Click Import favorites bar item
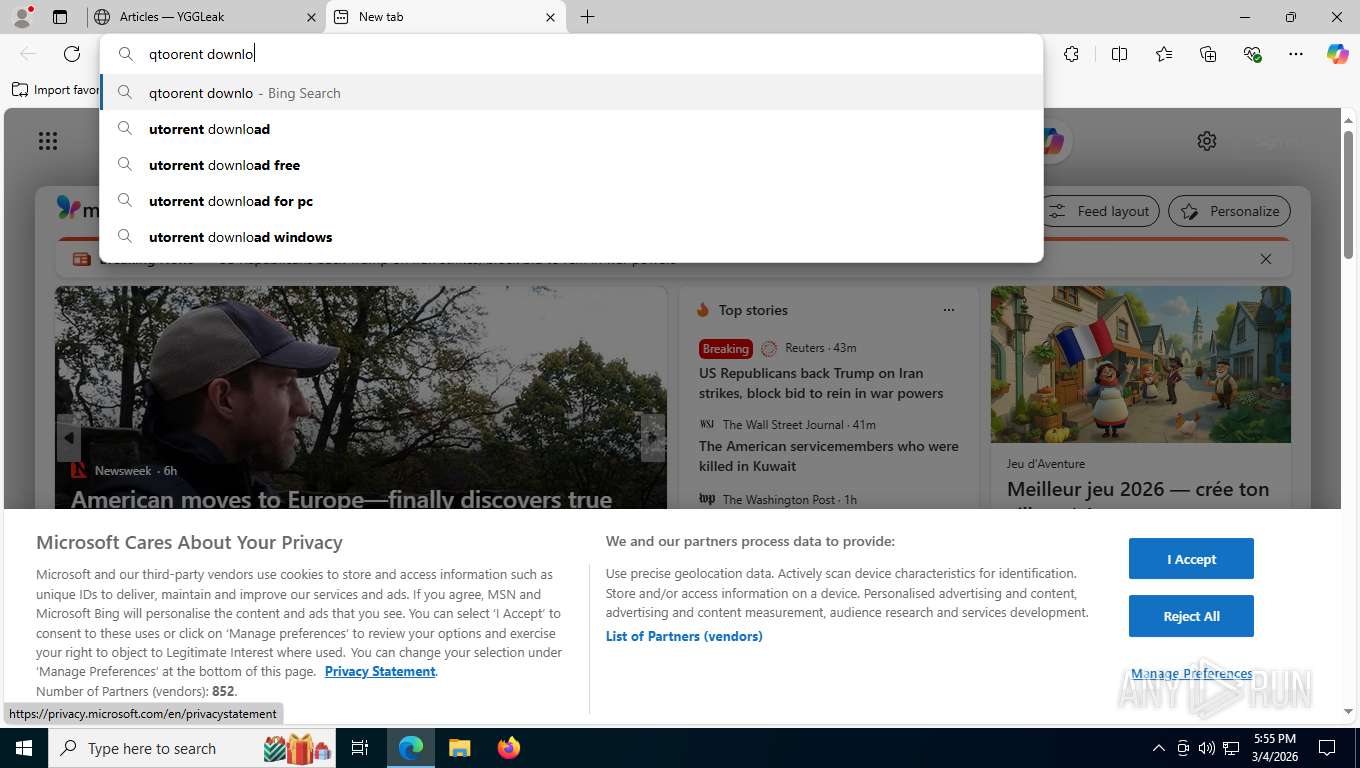This screenshot has height=768, width=1360. click(x=56, y=90)
